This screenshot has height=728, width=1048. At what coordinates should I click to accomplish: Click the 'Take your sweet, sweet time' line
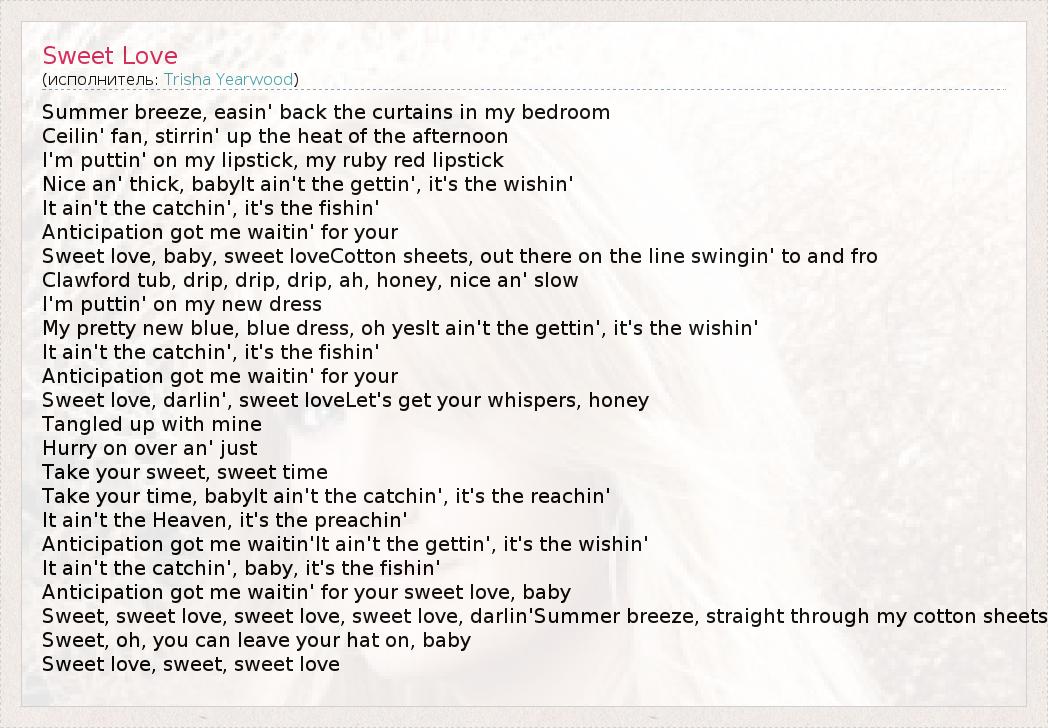185,472
